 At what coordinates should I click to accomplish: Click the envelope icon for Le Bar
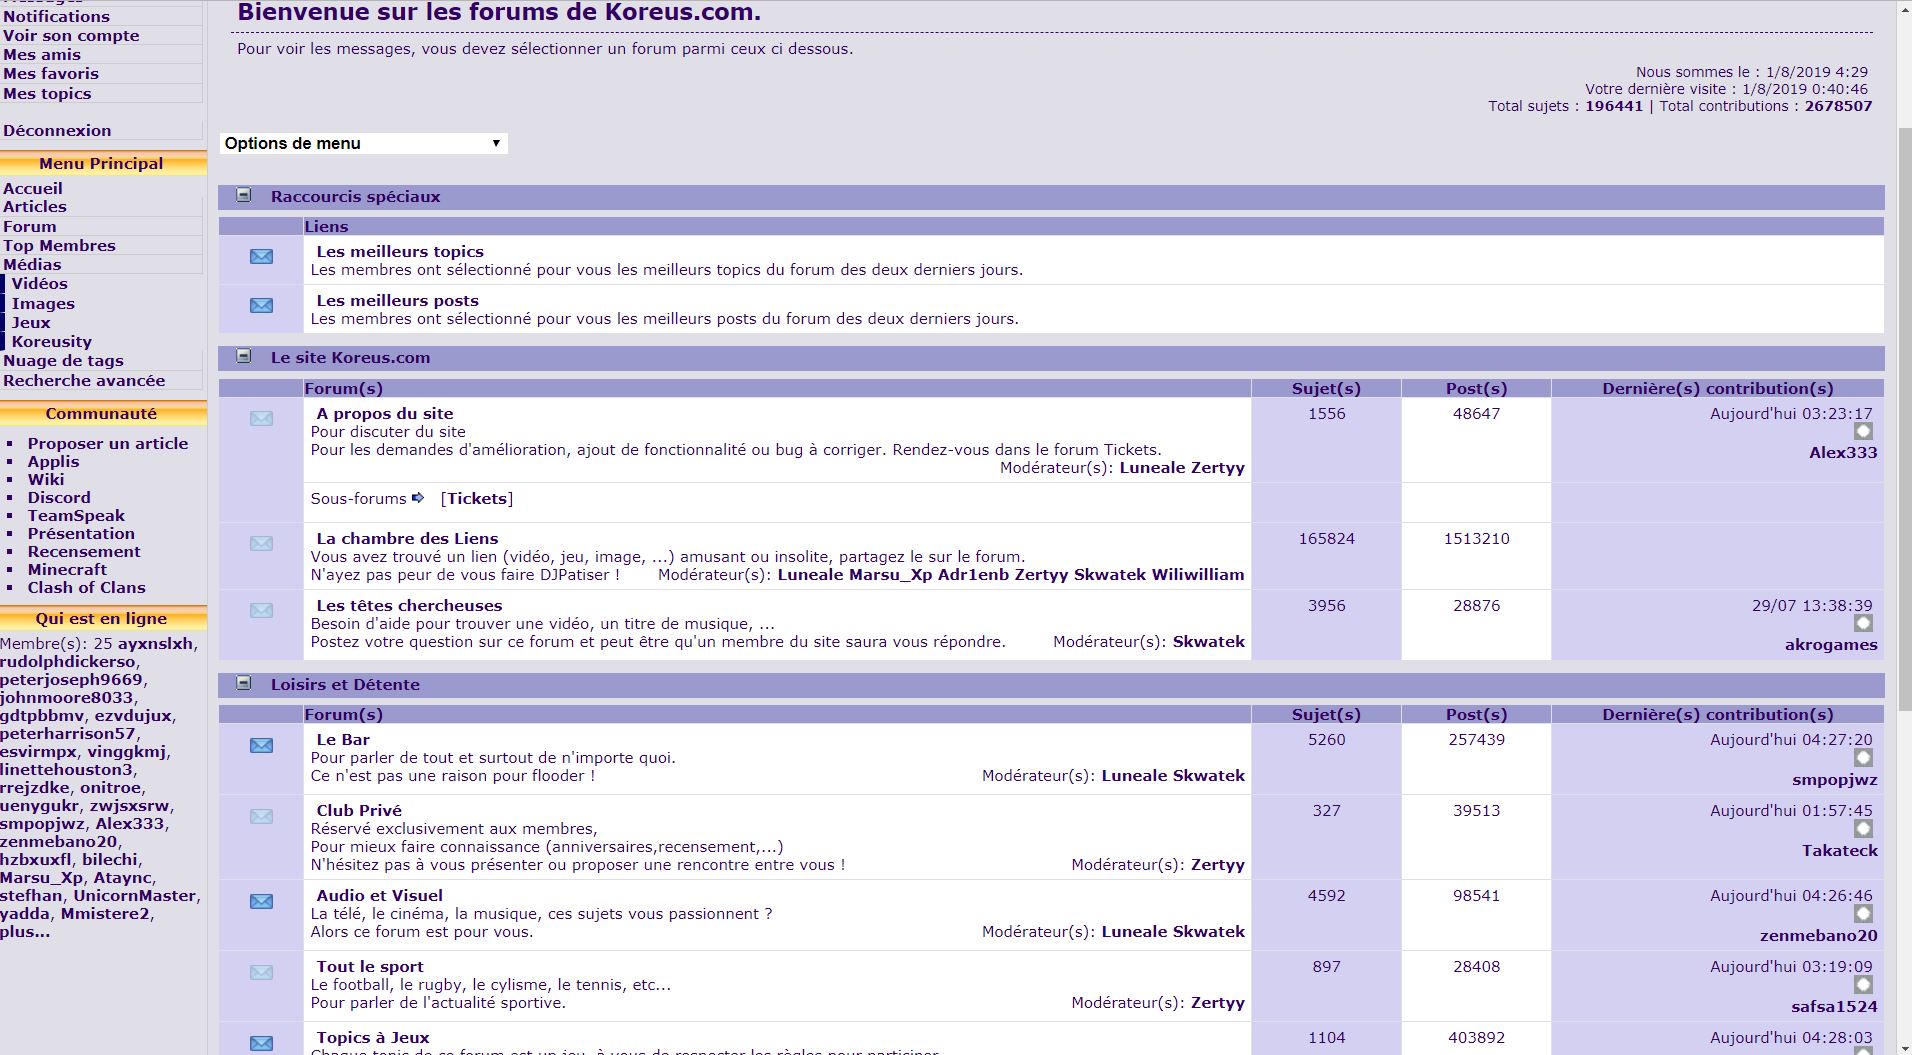pos(261,746)
